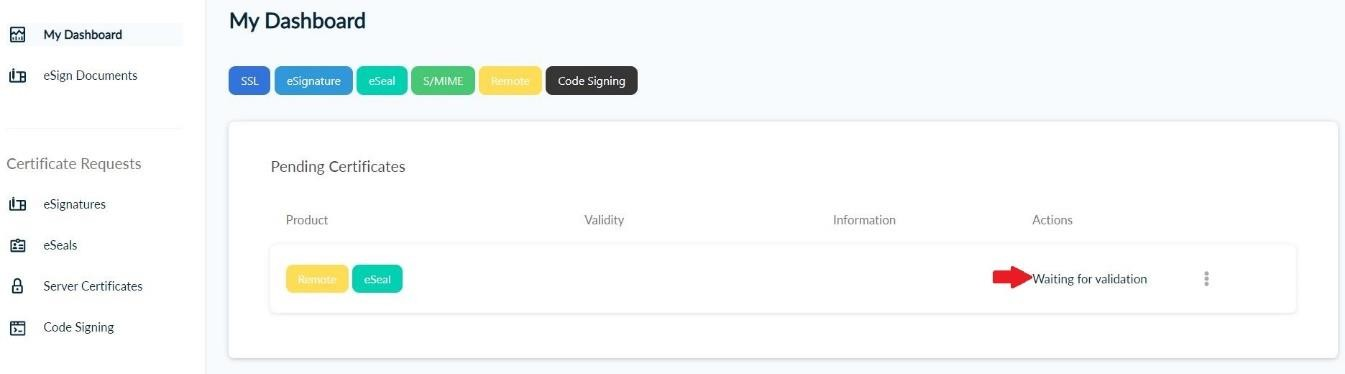This screenshot has width=1345, height=374.
Task: Open eSign Documents in sidebar
Action: coord(90,75)
